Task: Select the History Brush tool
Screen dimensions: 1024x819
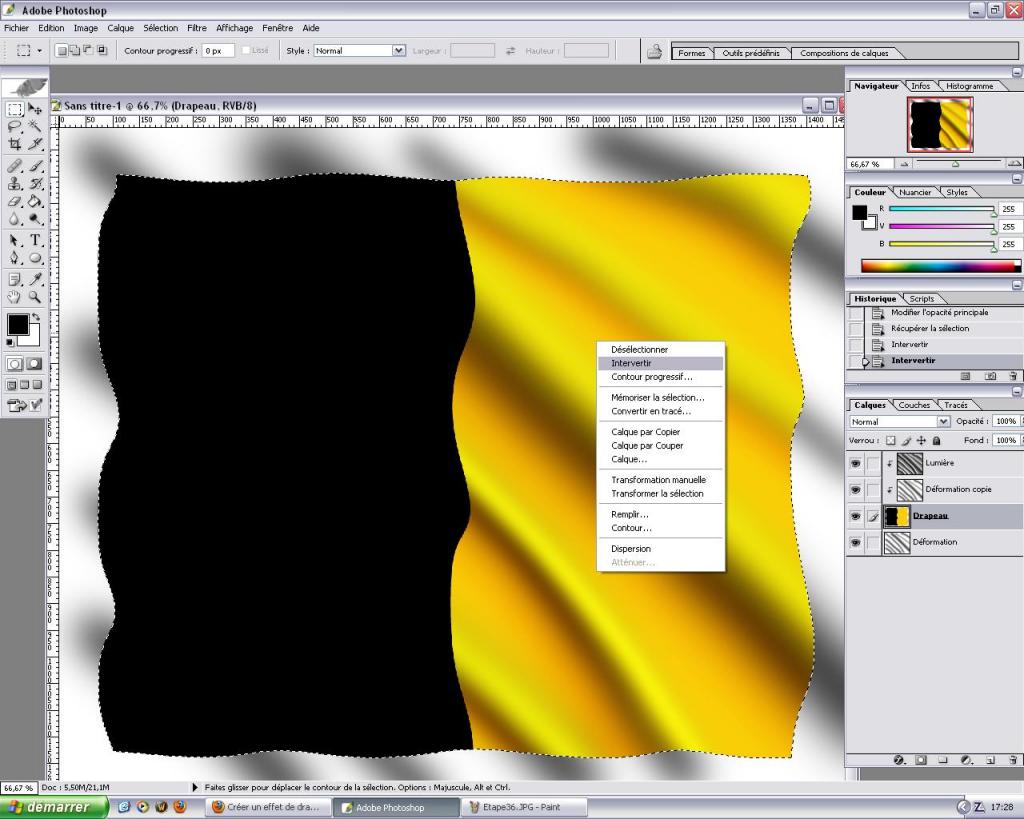Action: coord(35,184)
